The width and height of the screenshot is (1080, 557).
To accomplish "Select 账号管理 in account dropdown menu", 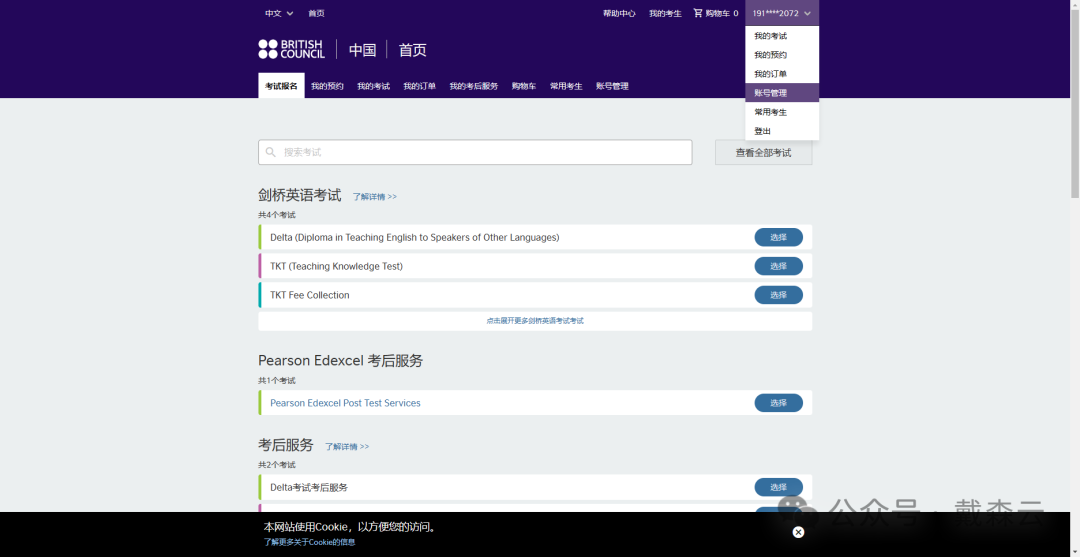I will [x=782, y=93].
